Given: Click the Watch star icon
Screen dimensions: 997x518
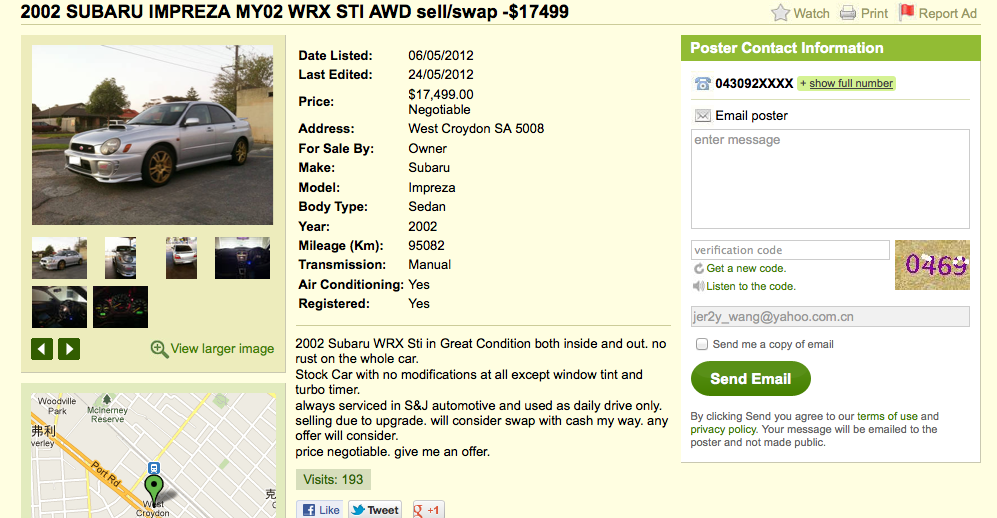Looking at the screenshot, I should pyautogui.click(x=780, y=13).
